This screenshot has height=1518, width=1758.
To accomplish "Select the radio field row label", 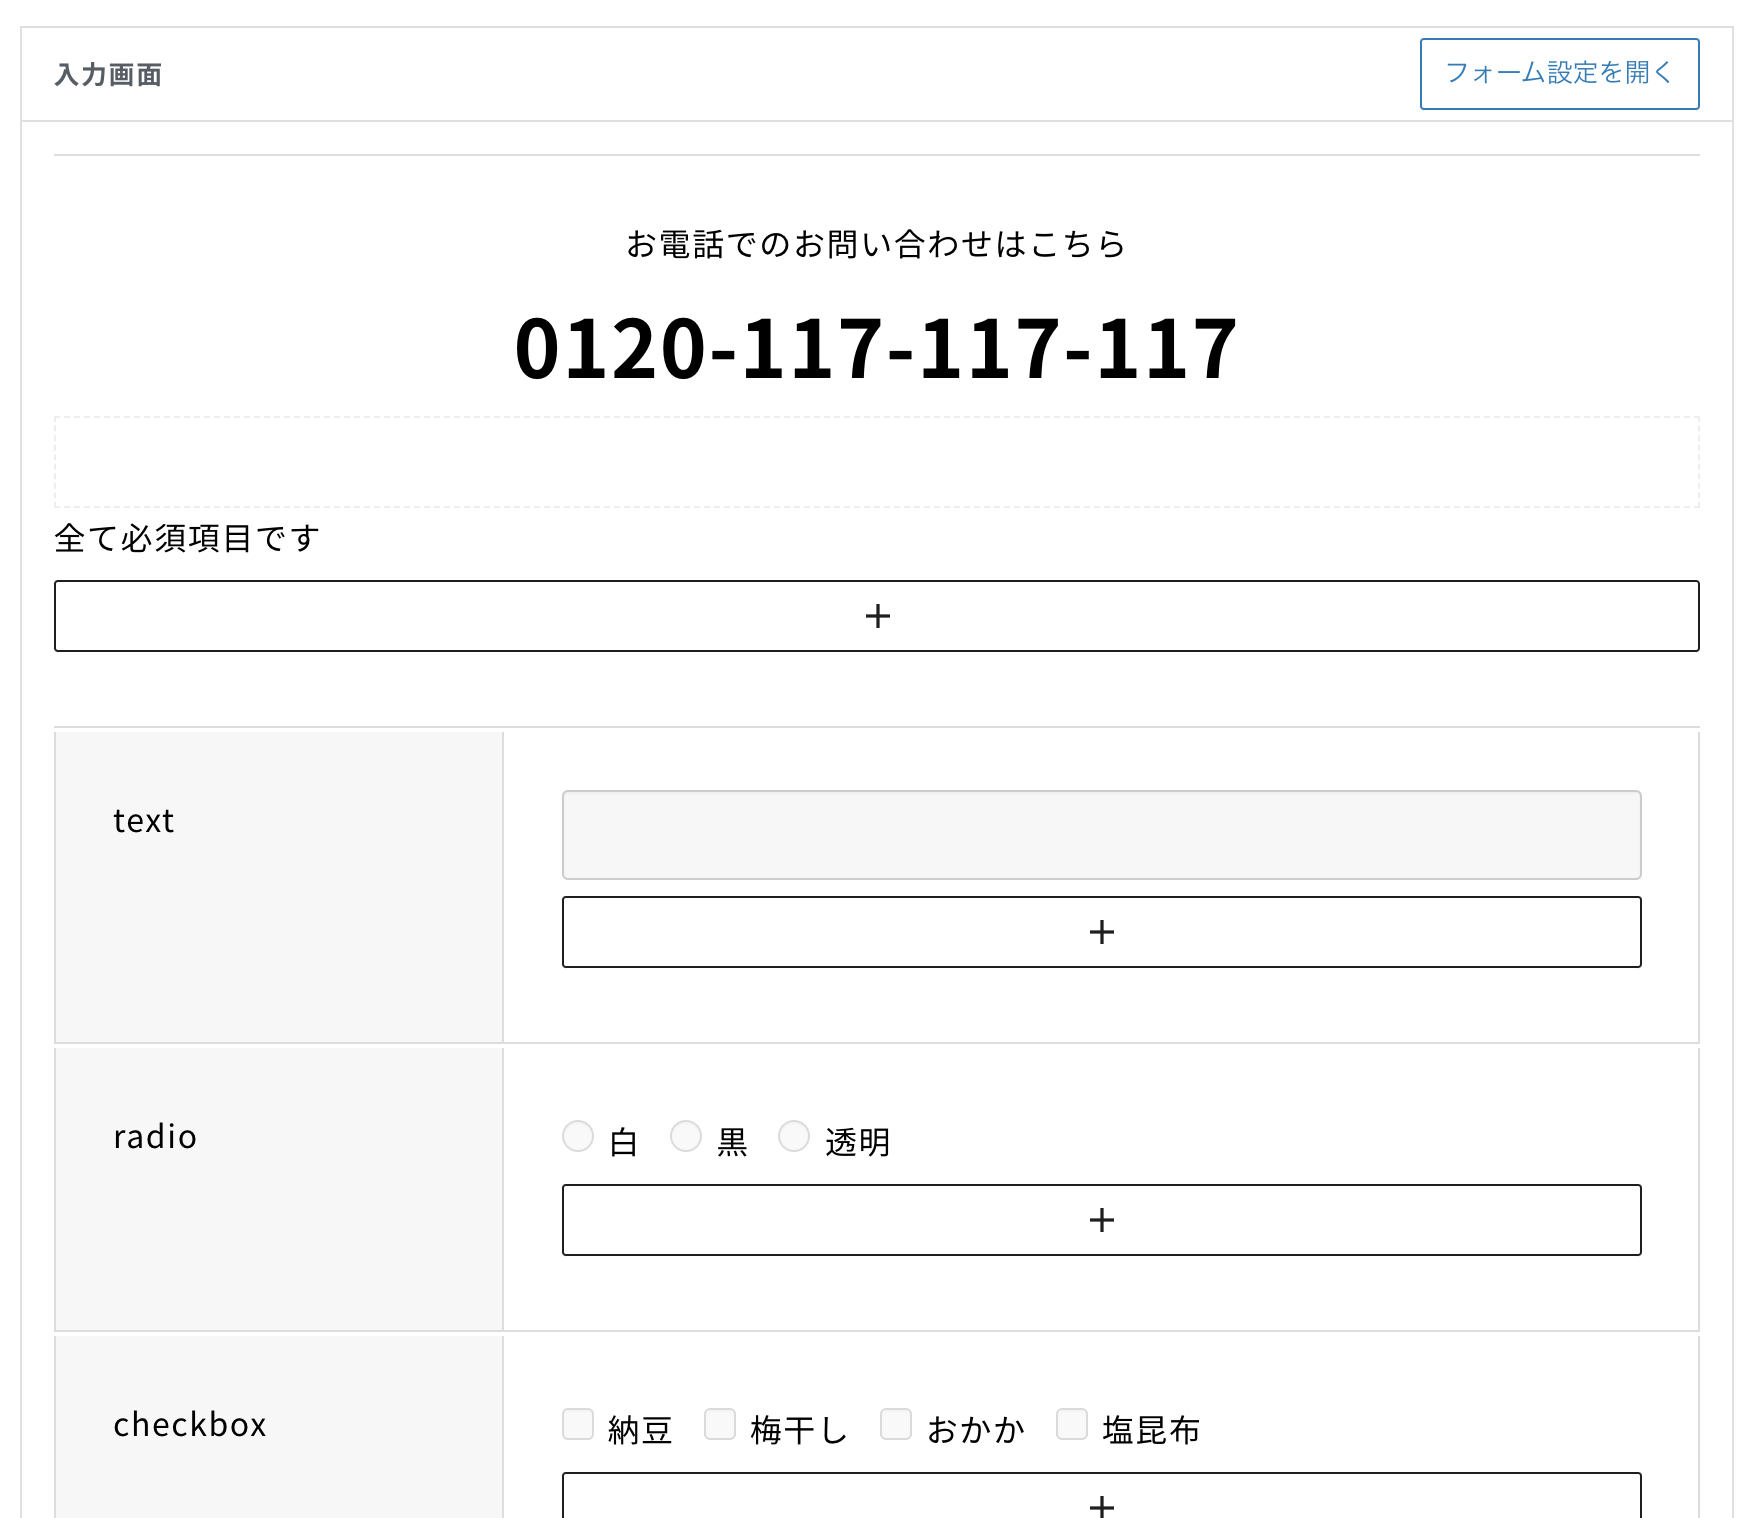I will click(155, 1136).
